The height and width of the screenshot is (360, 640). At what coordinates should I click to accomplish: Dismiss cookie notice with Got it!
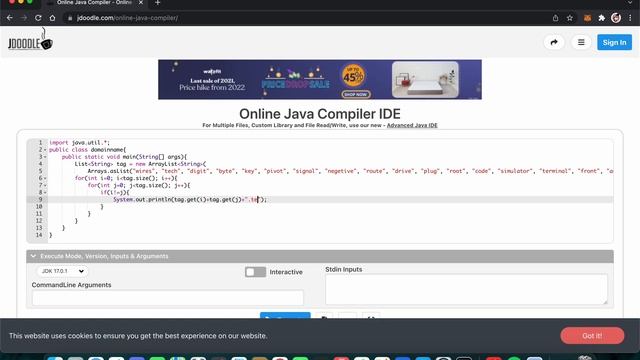tap(592, 336)
